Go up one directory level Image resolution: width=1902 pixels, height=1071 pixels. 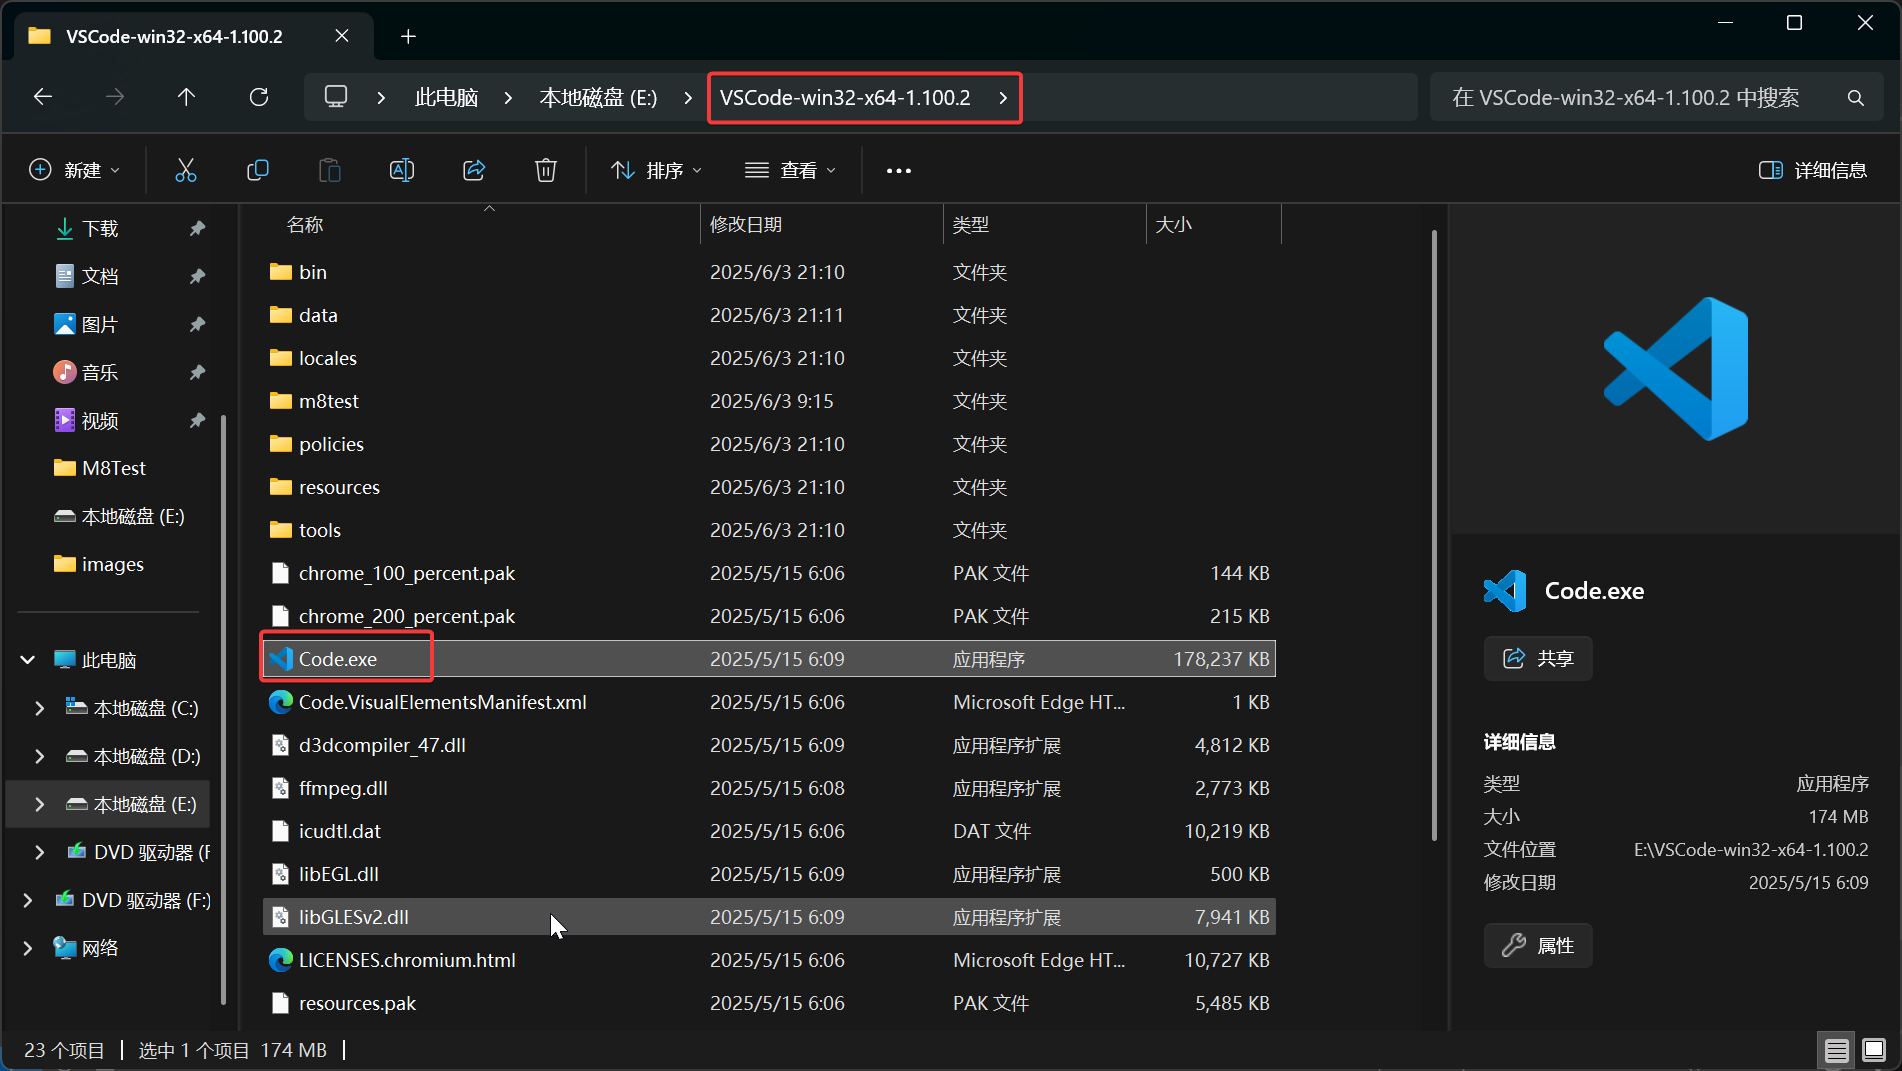point(186,97)
